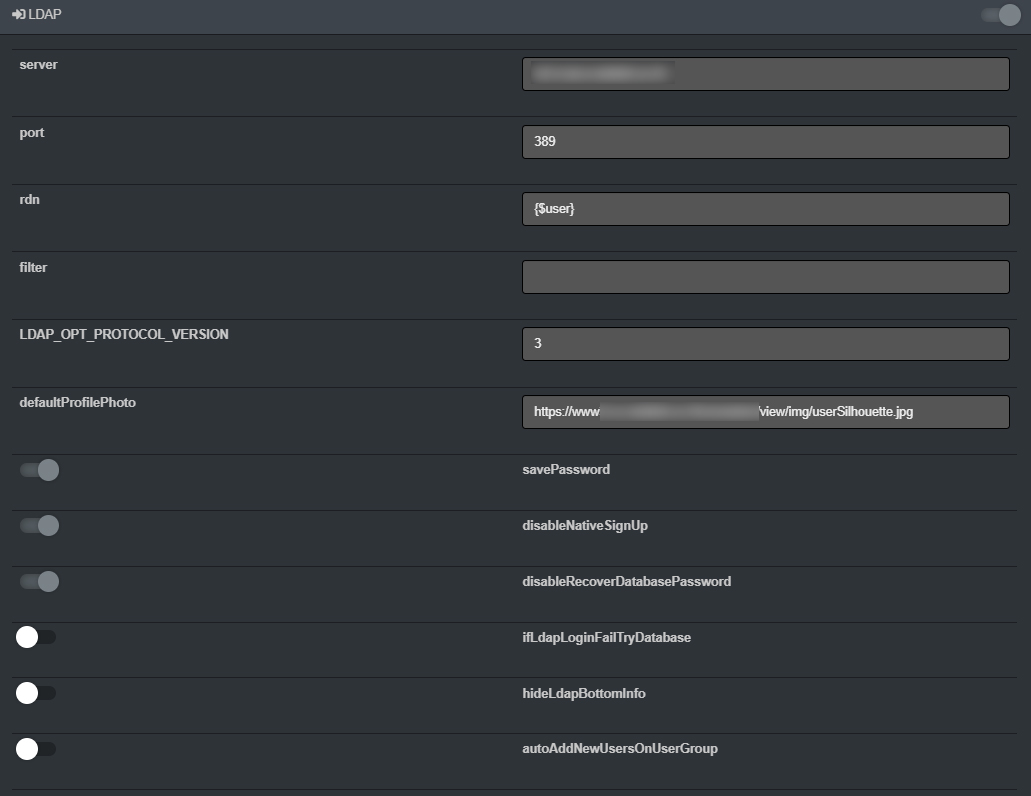Select the LDAP_OPT_PROTOCOL_VERSION field showing 3
The image size is (1031, 796).
click(765, 343)
